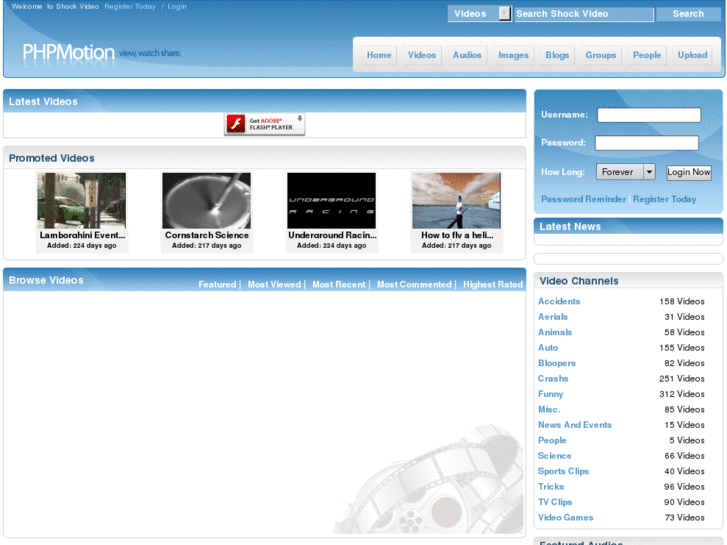This screenshot has height=545, width=727.
Task: Open the People video channel link
Action: 552,440
